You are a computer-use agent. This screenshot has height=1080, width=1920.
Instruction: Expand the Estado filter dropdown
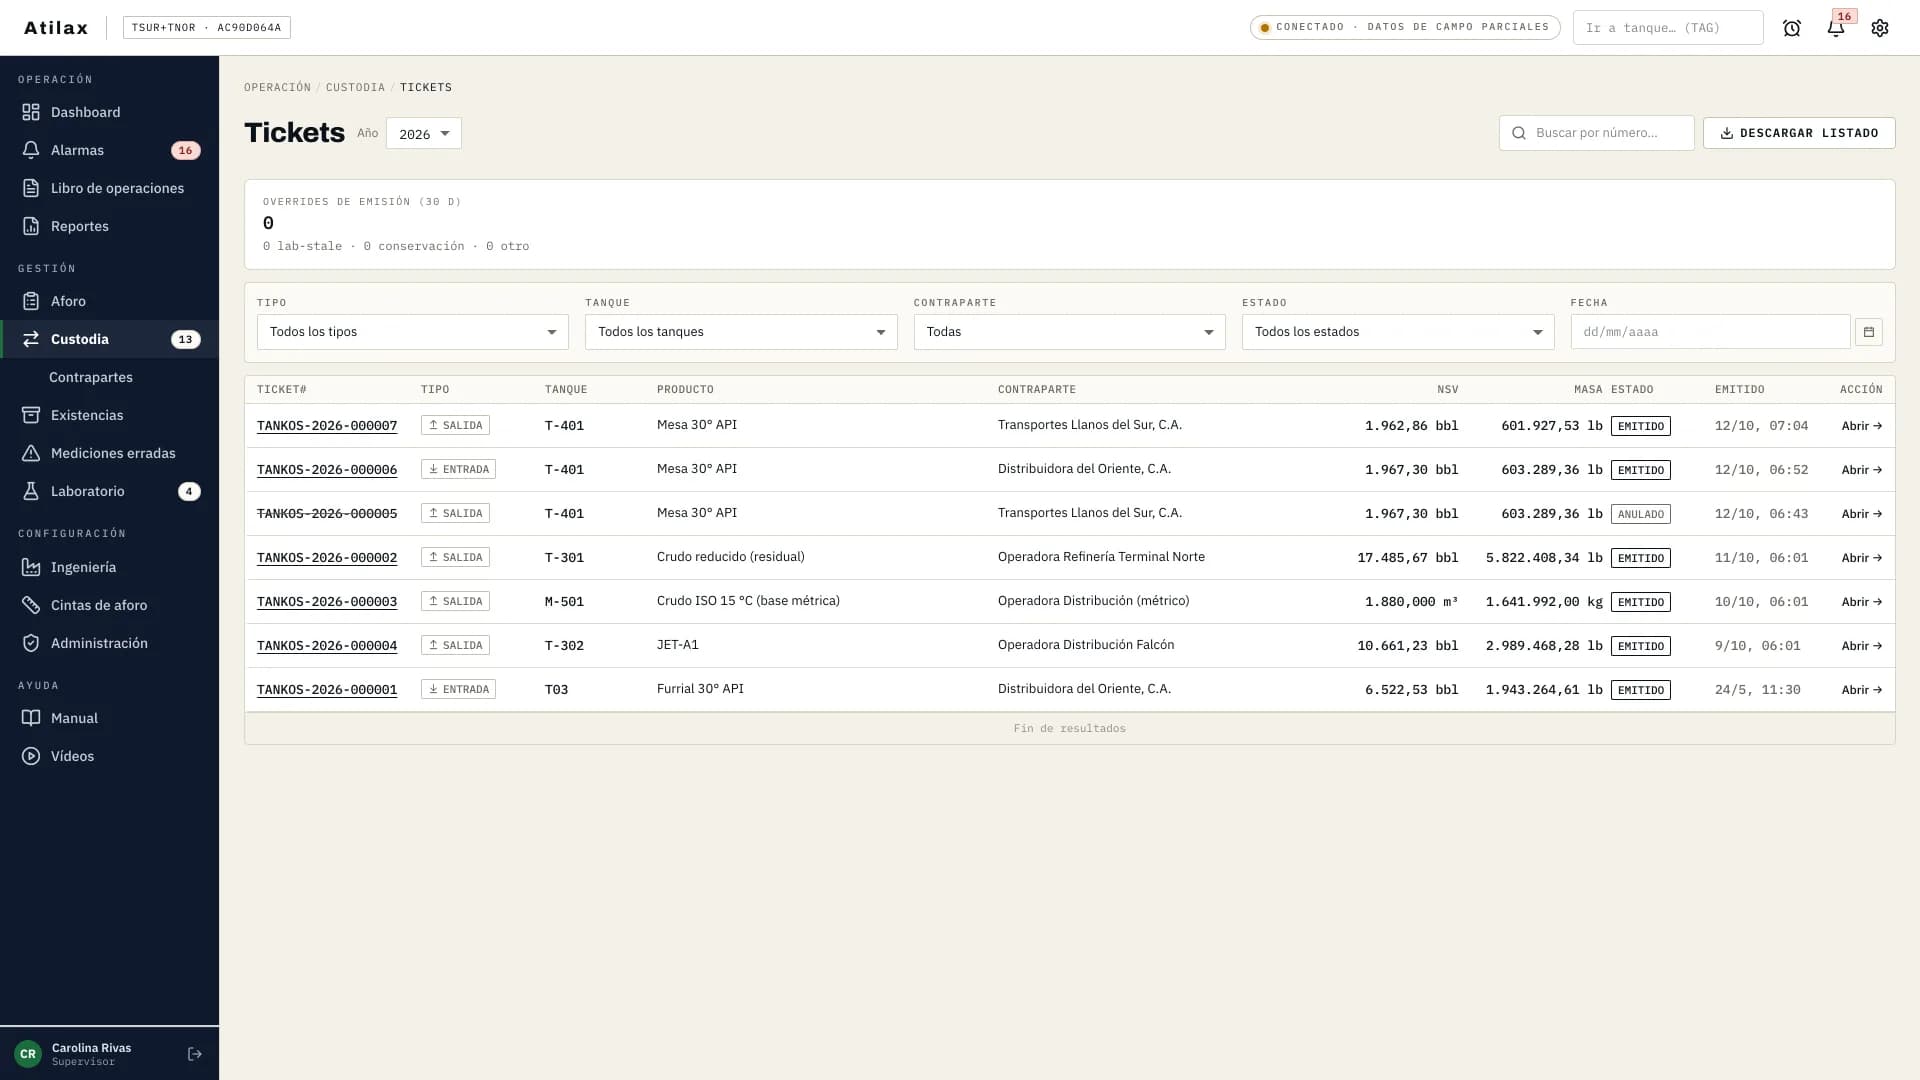[1398, 332]
